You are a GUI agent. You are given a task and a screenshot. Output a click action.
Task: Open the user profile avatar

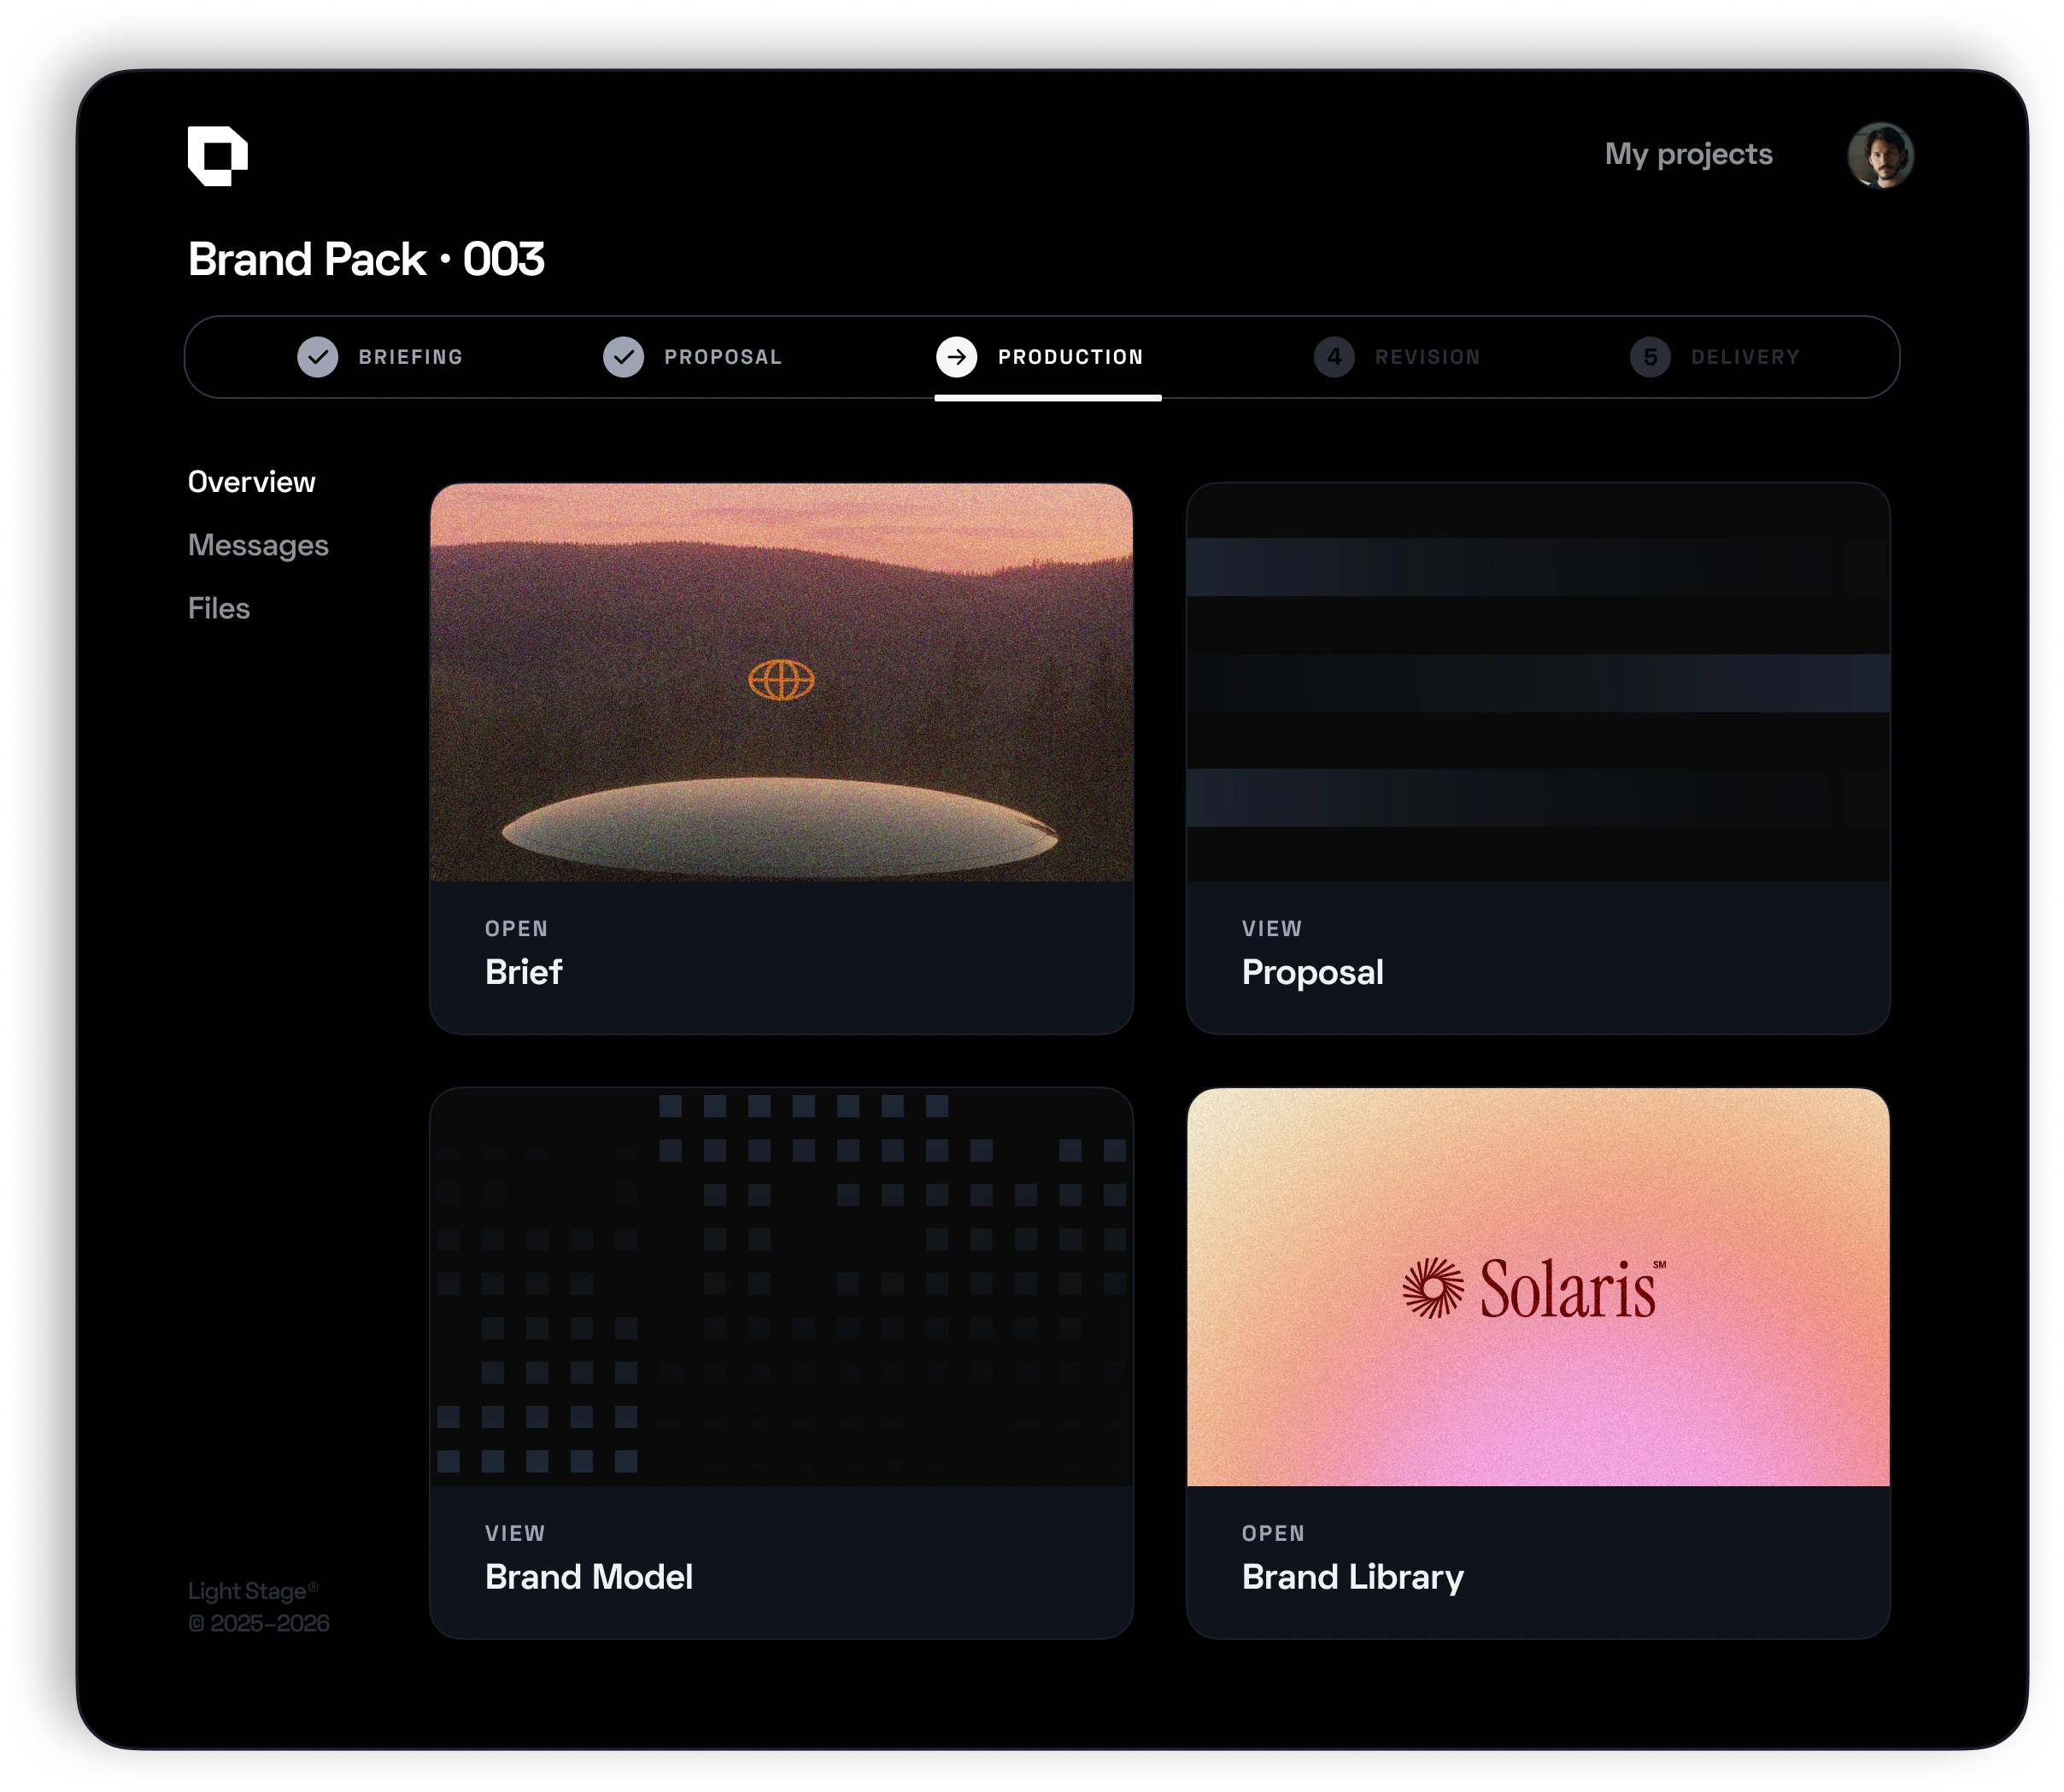click(1880, 155)
